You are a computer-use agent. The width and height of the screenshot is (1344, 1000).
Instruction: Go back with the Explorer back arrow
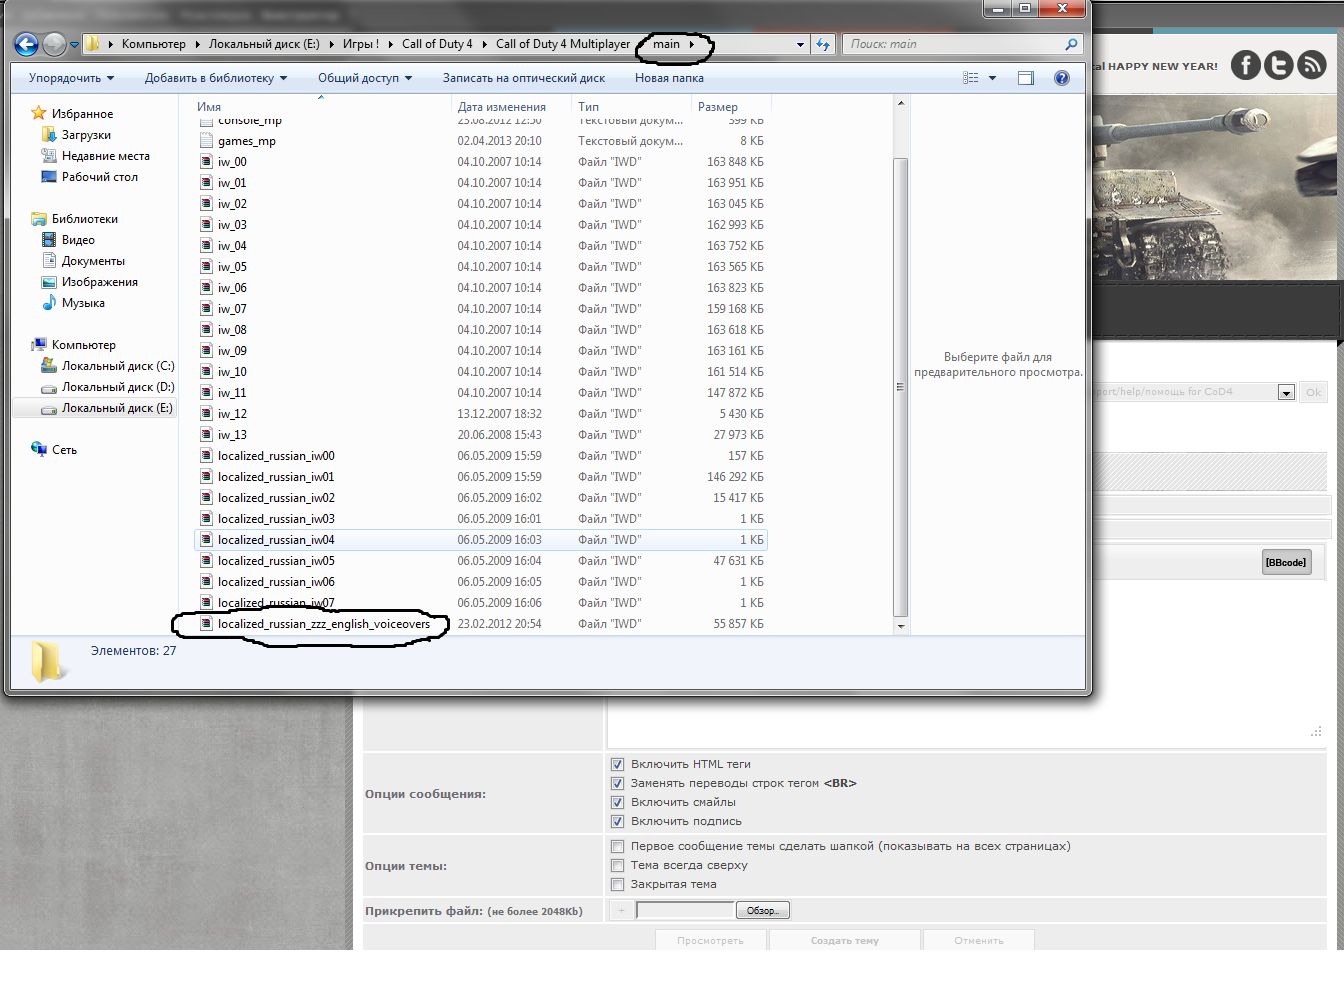(x=27, y=44)
